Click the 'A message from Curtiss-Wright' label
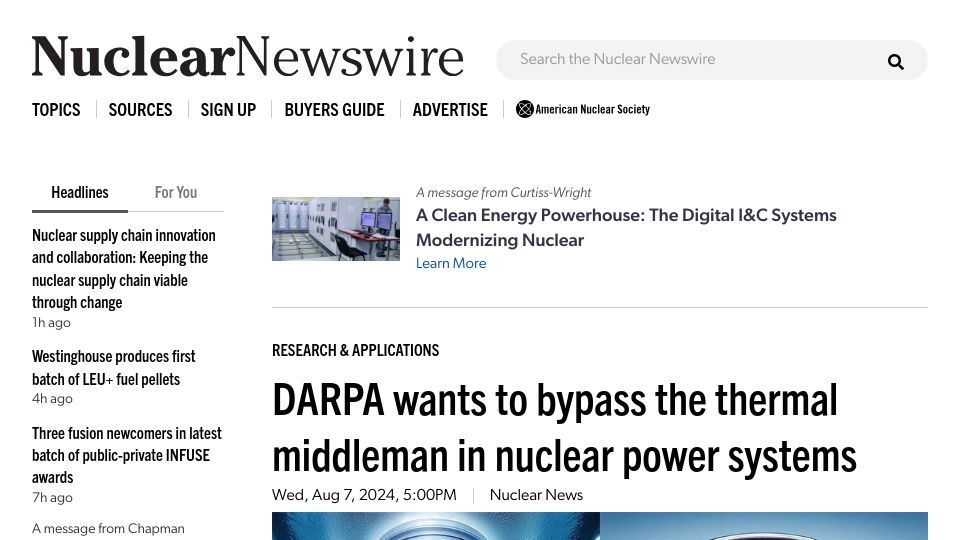This screenshot has height=540, width=960. (x=503, y=192)
